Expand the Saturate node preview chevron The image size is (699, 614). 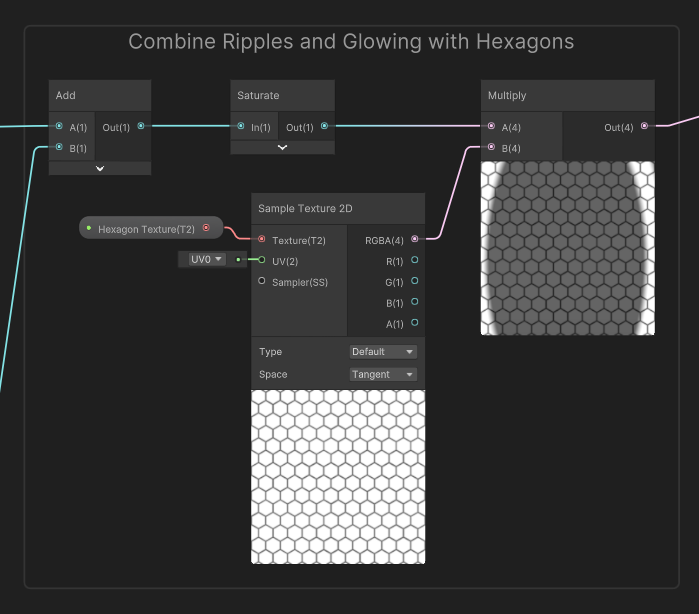pyautogui.click(x=282, y=148)
